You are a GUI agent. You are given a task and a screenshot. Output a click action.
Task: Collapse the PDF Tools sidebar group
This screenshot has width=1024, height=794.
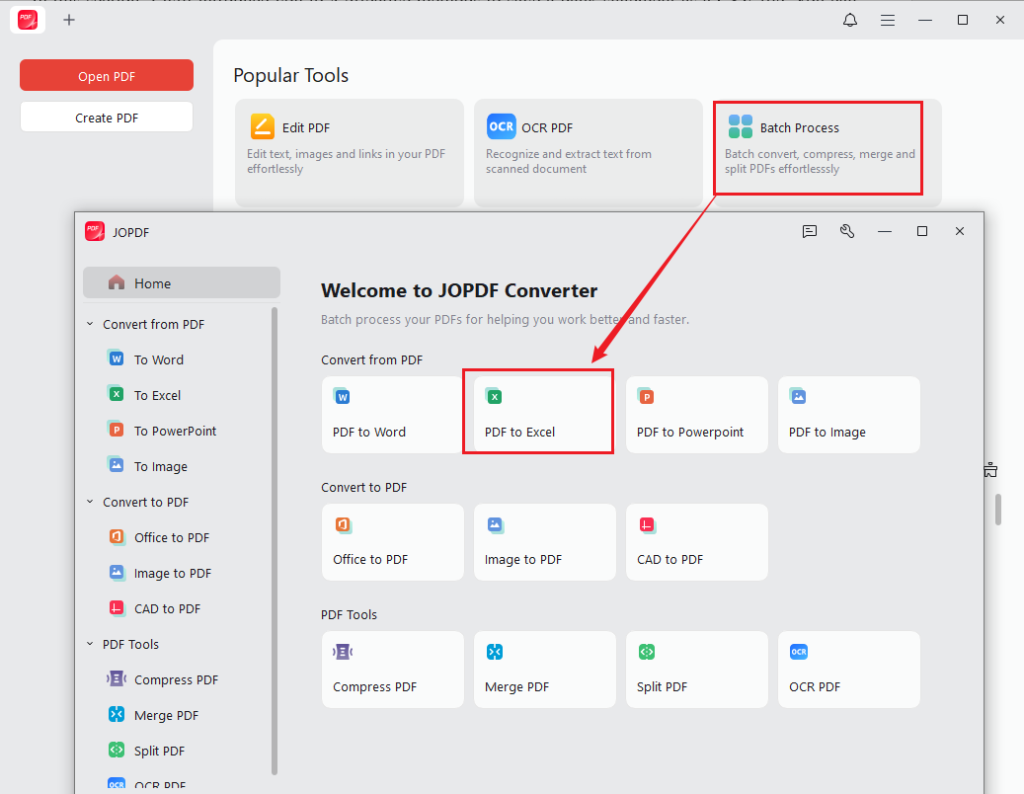90,644
